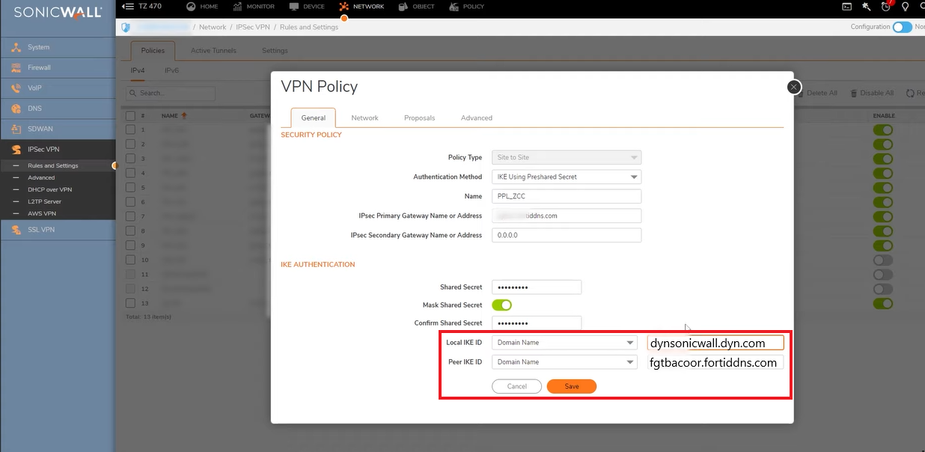
Task: Tick the checkbox for row 1
Action: click(x=130, y=130)
